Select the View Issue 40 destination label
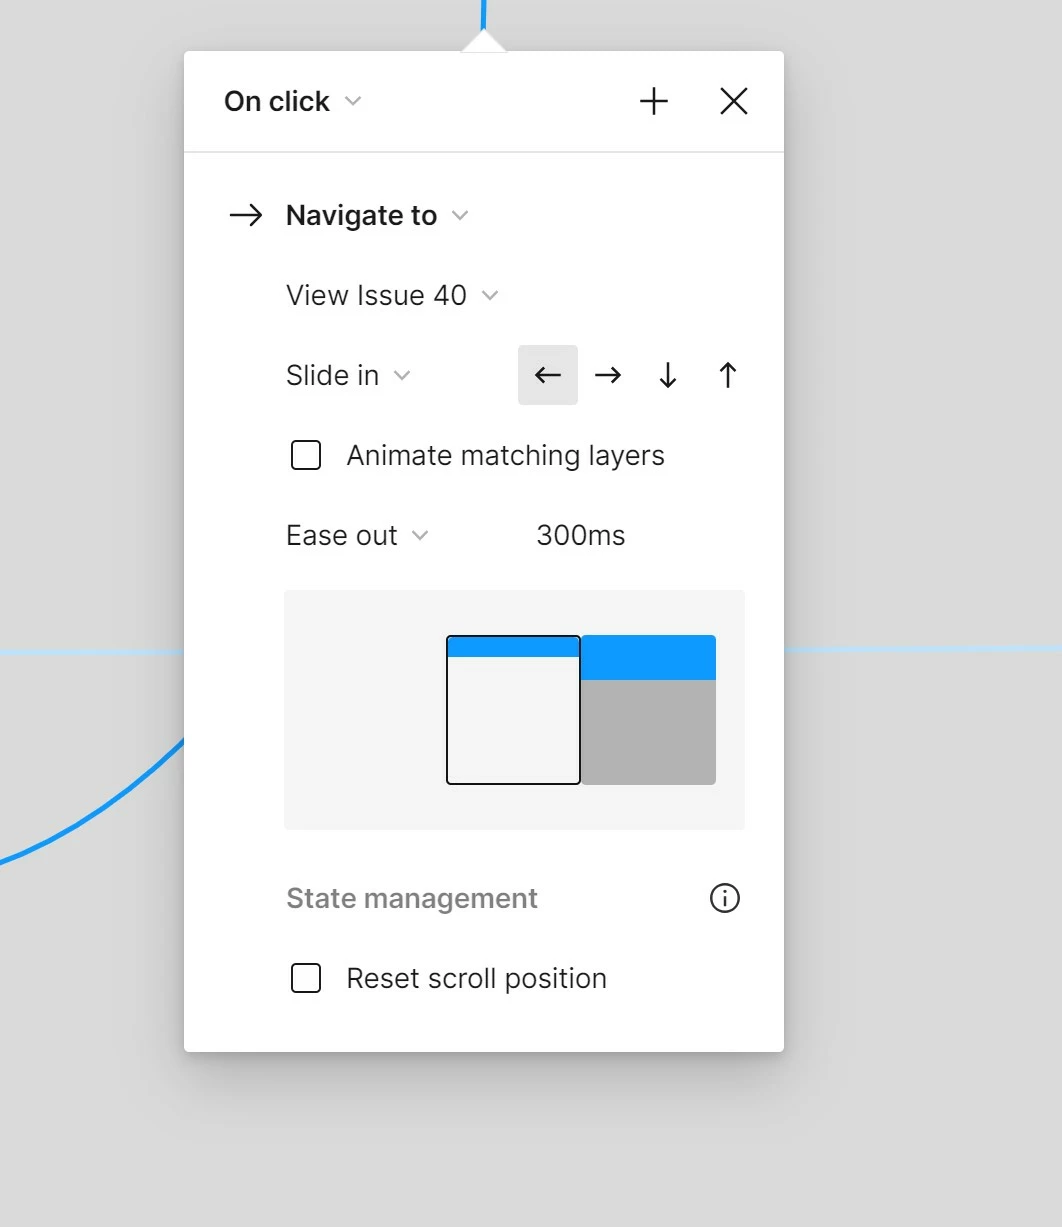Viewport: 1062px width, 1227px height. tap(376, 295)
